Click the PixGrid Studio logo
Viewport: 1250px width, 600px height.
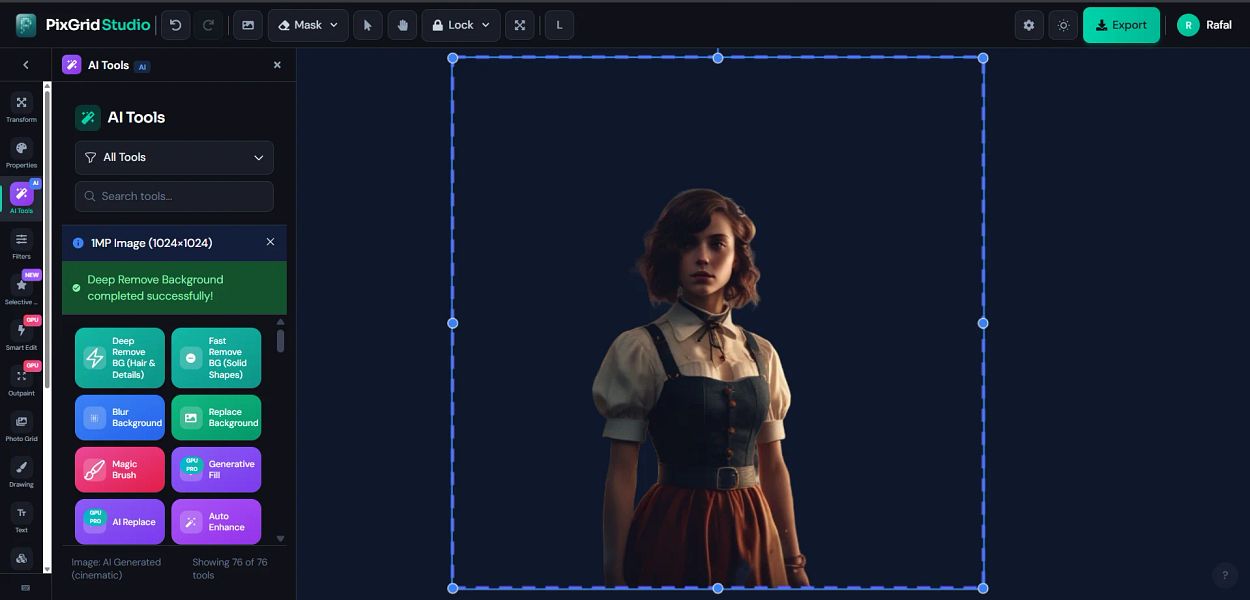point(83,25)
